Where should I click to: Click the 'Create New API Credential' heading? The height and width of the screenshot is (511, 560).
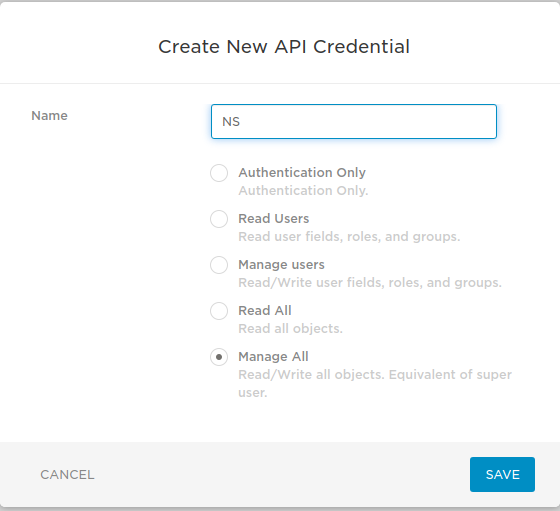[x=284, y=47]
